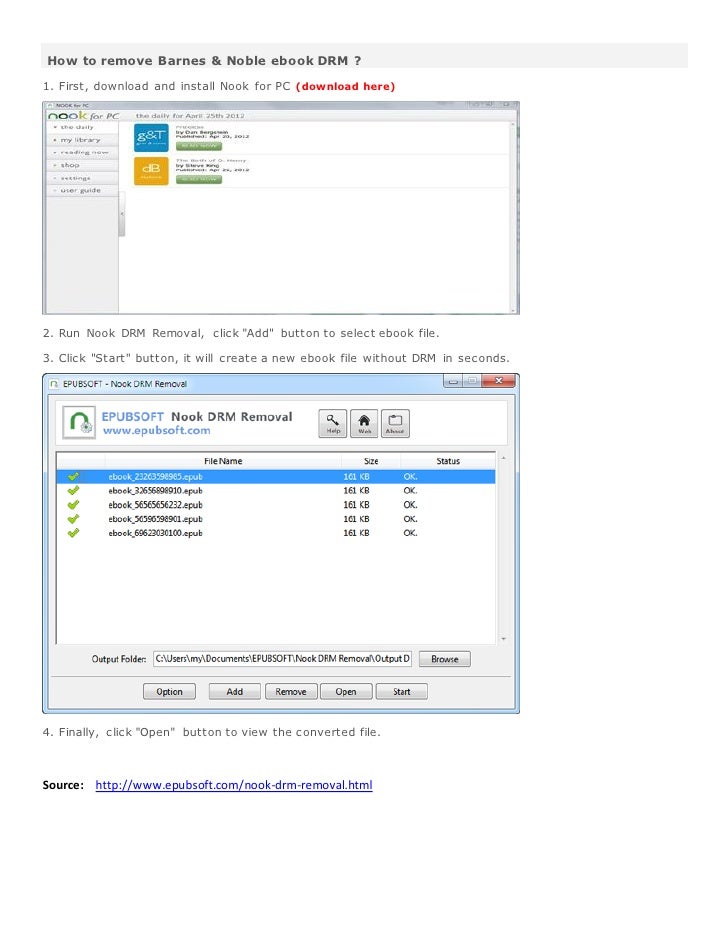Minimize the Nook DRM Removal window
The image size is (728, 942).
click(453, 381)
